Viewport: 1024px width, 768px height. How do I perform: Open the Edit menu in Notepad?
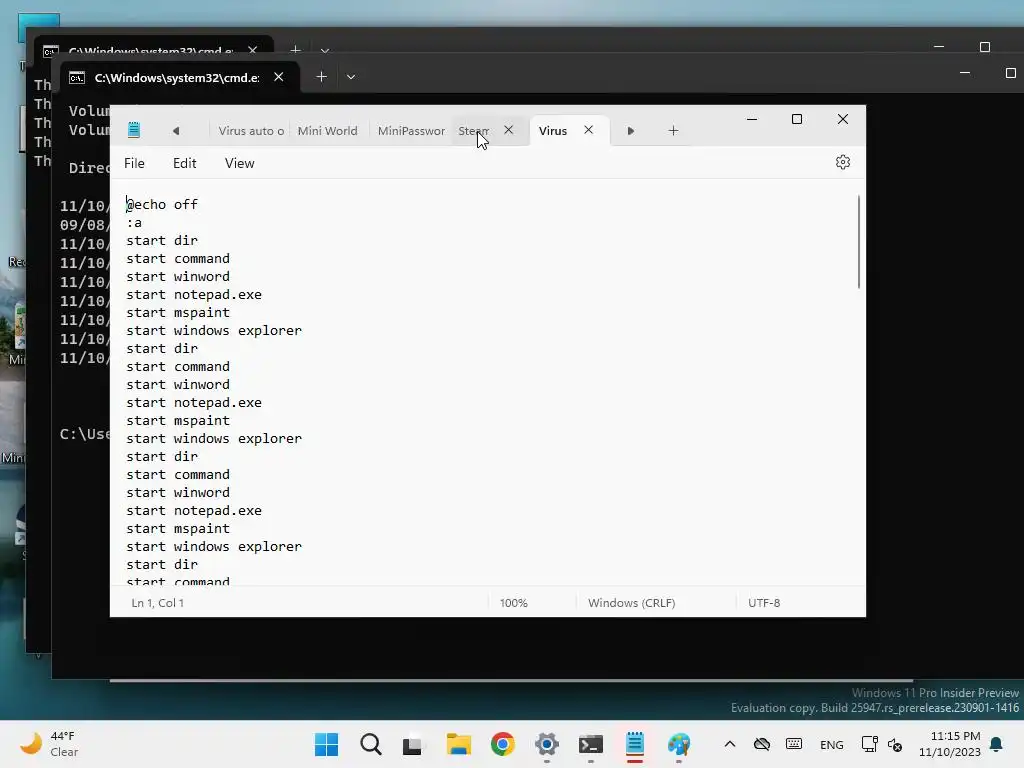click(x=184, y=163)
